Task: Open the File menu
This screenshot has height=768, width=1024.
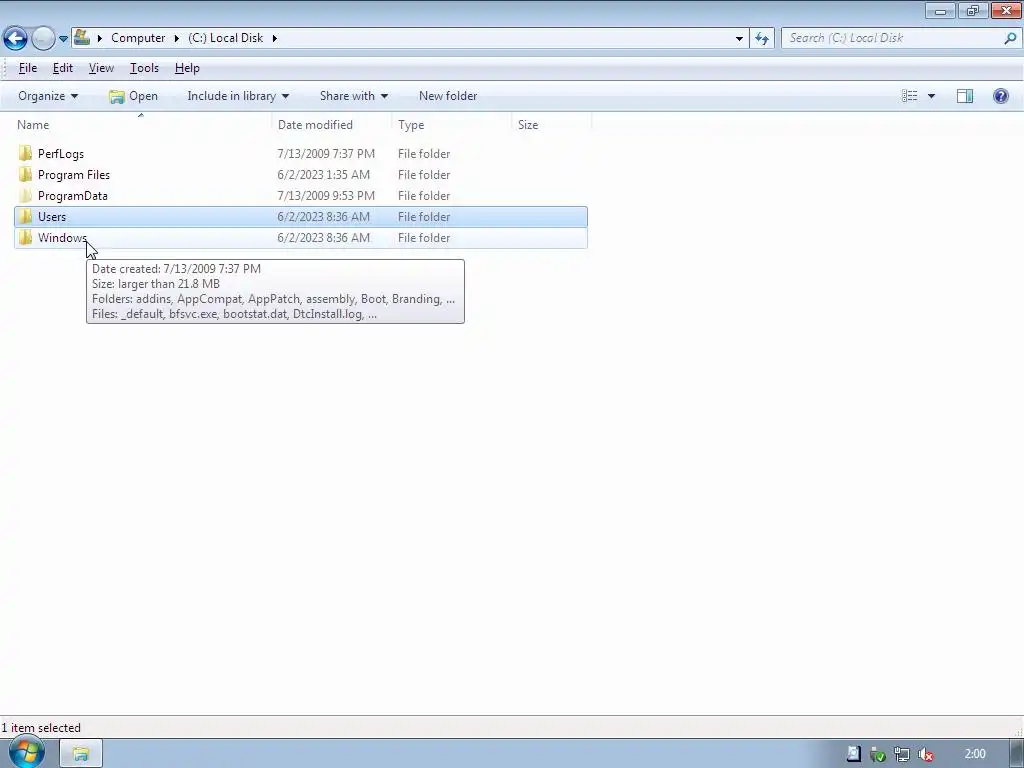Action: click(x=27, y=68)
